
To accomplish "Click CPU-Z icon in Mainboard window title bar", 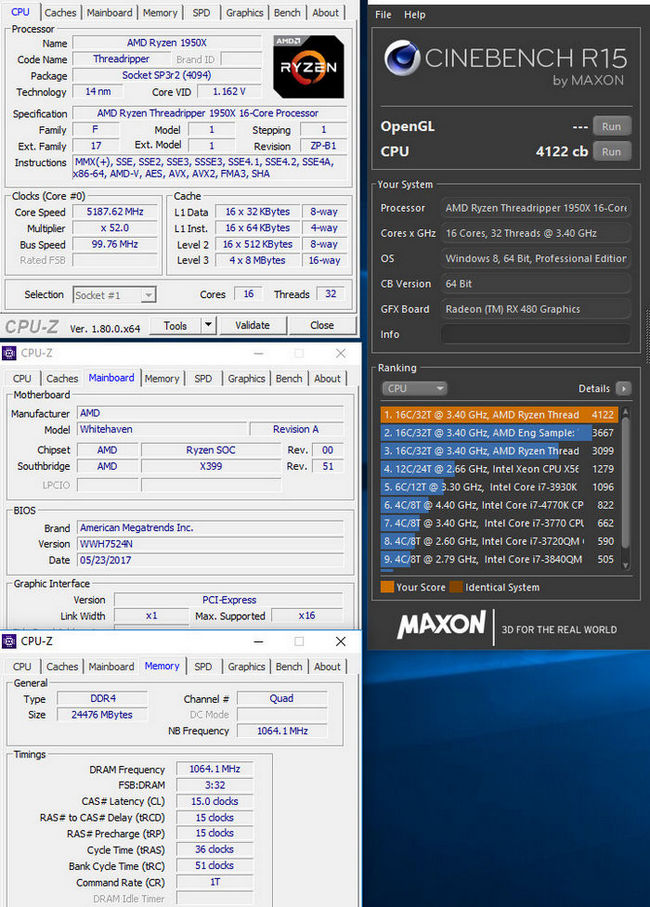I will click(10, 353).
